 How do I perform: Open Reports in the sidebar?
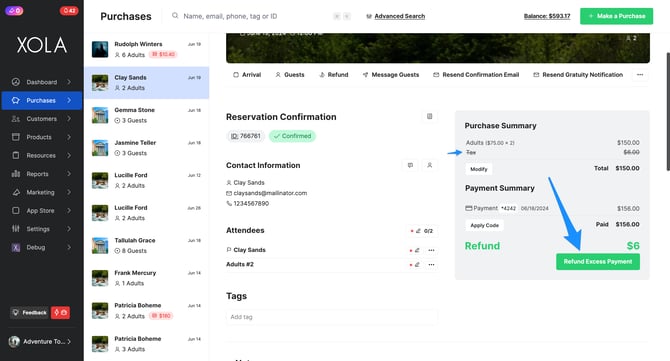pyautogui.click(x=41, y=174)
